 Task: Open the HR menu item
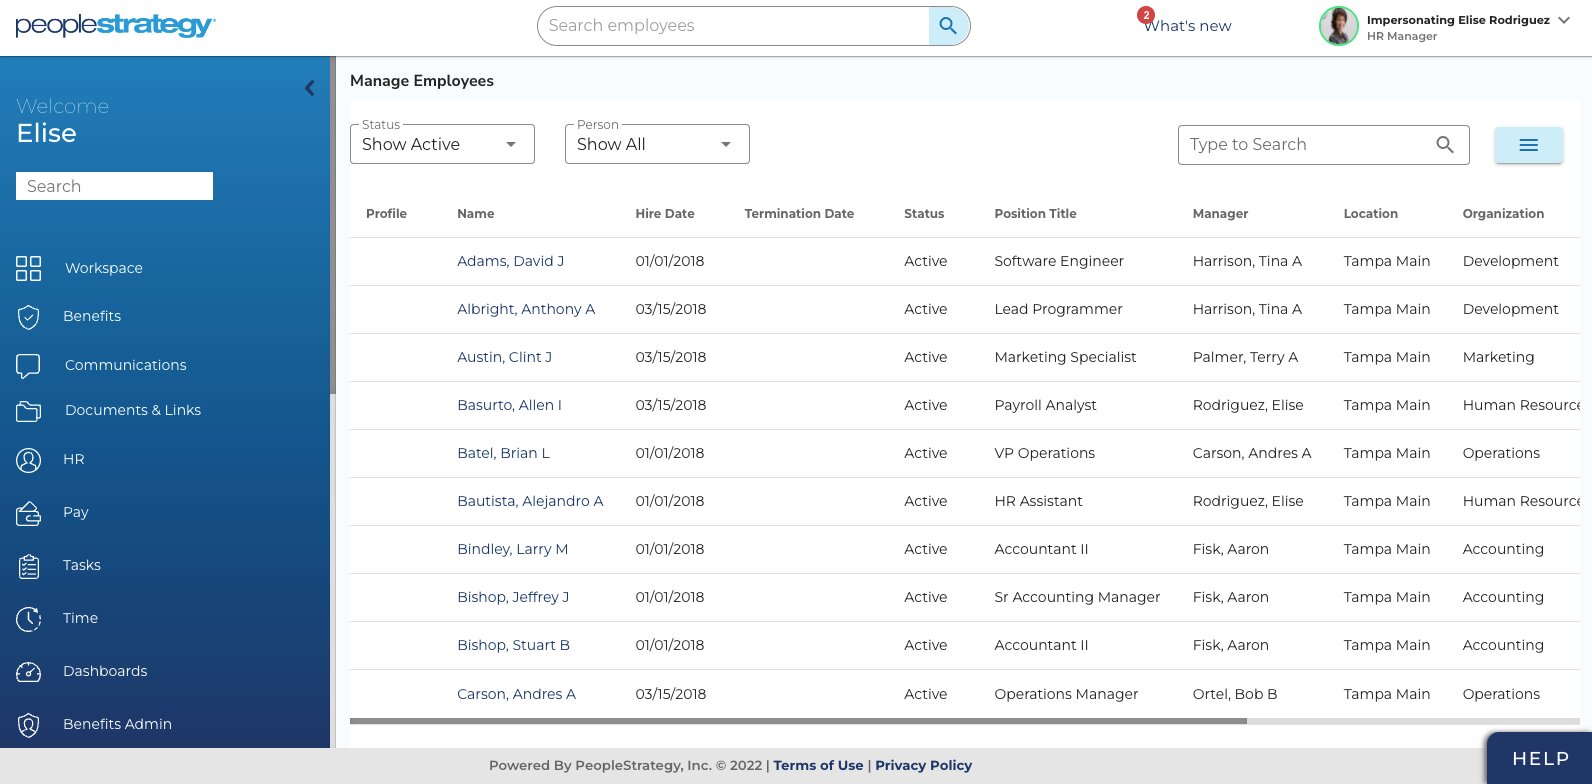click(x=73, y=459)
